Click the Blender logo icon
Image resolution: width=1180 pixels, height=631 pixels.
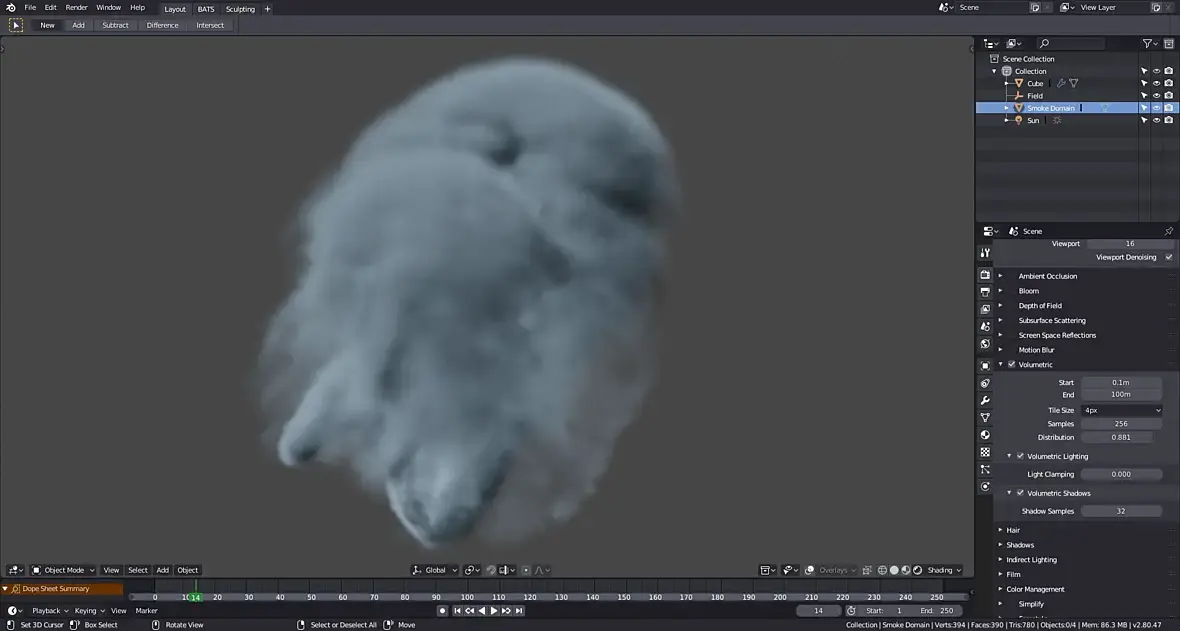(11, 8)
